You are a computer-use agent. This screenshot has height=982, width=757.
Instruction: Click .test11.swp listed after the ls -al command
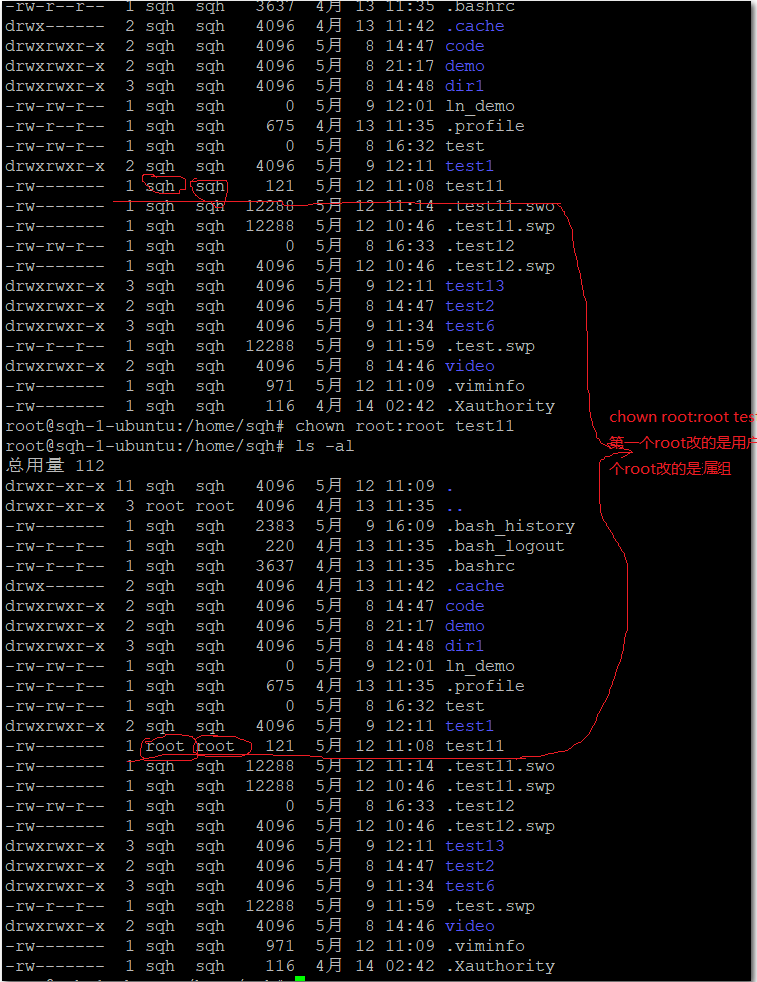(500, 787)
